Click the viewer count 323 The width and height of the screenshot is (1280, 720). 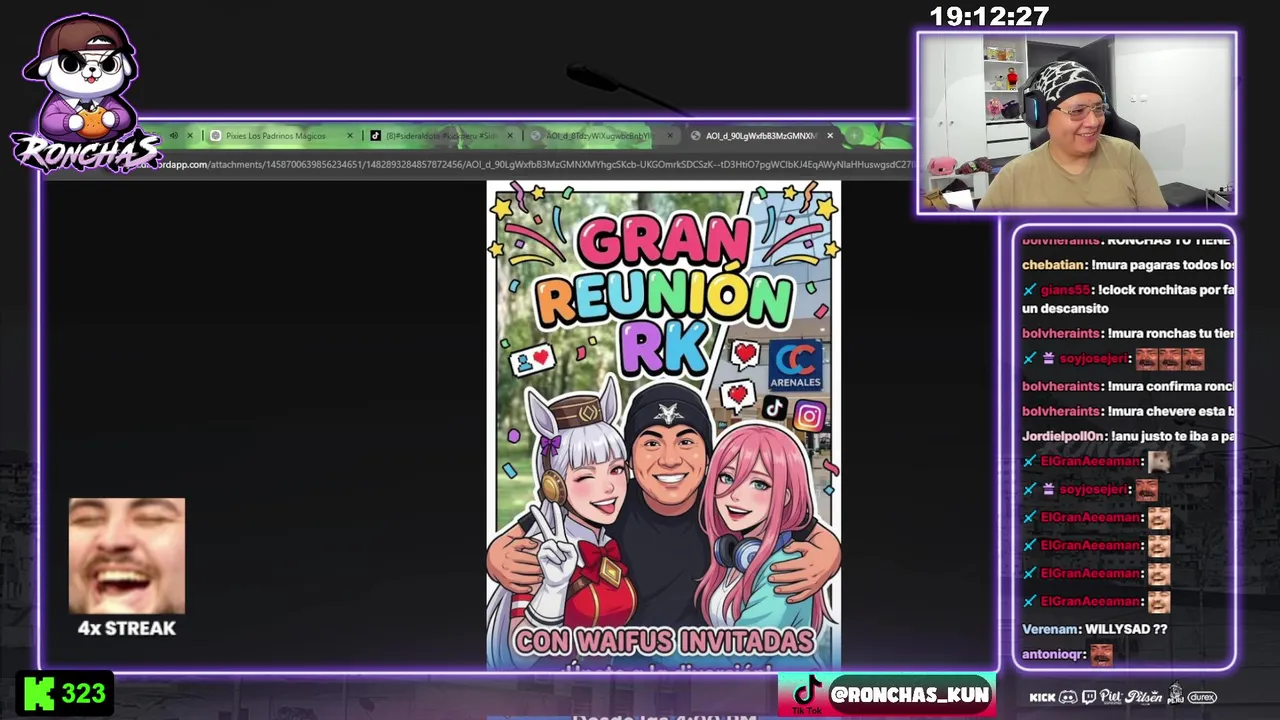tap(84, 694)
